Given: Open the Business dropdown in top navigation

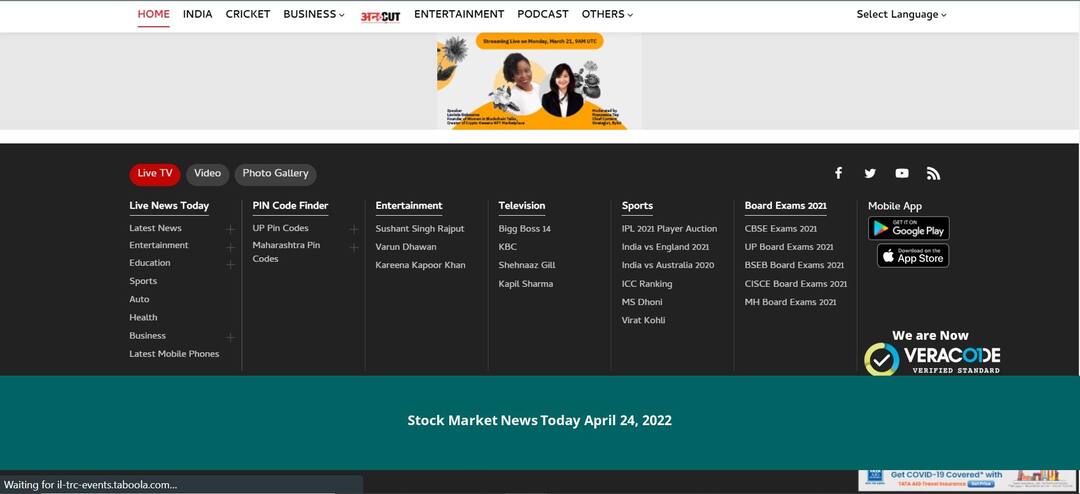Looking at the screenshot, I should pyautogui.click(x=313, y=14).
